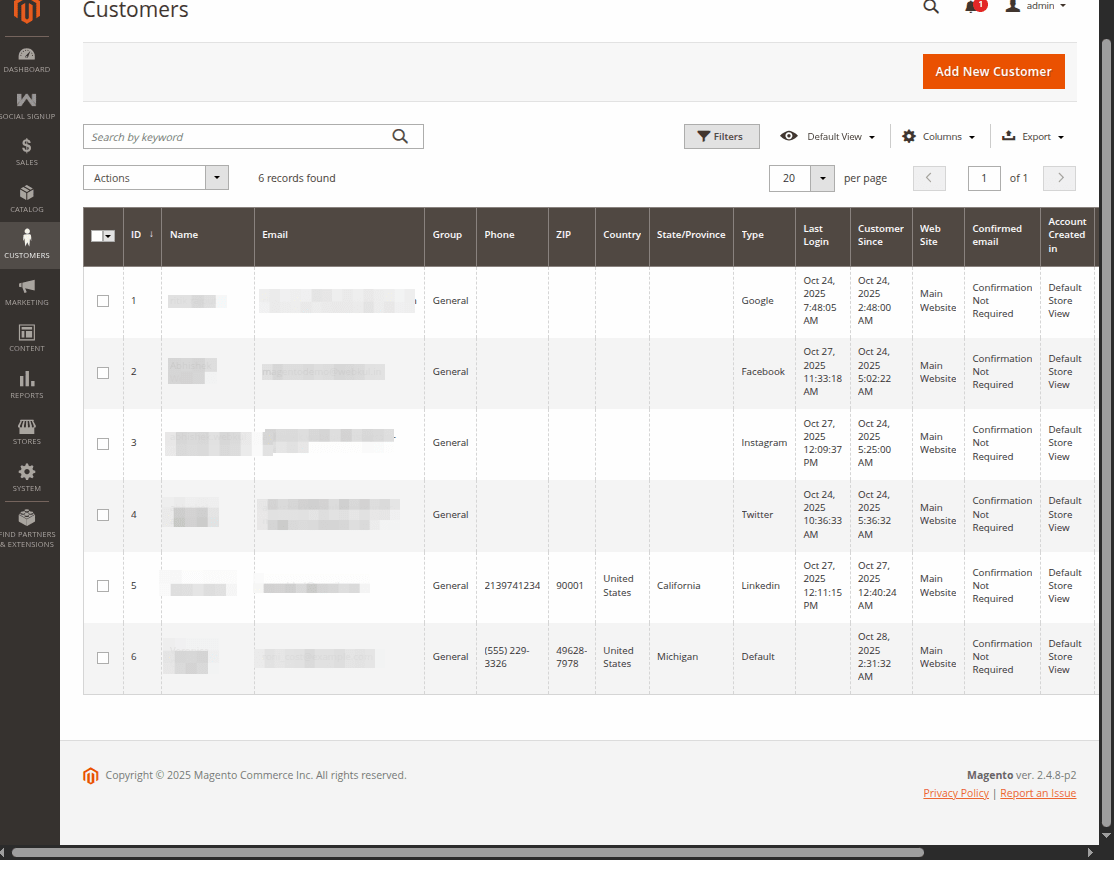
Task: Open the Reports section
Action: [27, 383]
